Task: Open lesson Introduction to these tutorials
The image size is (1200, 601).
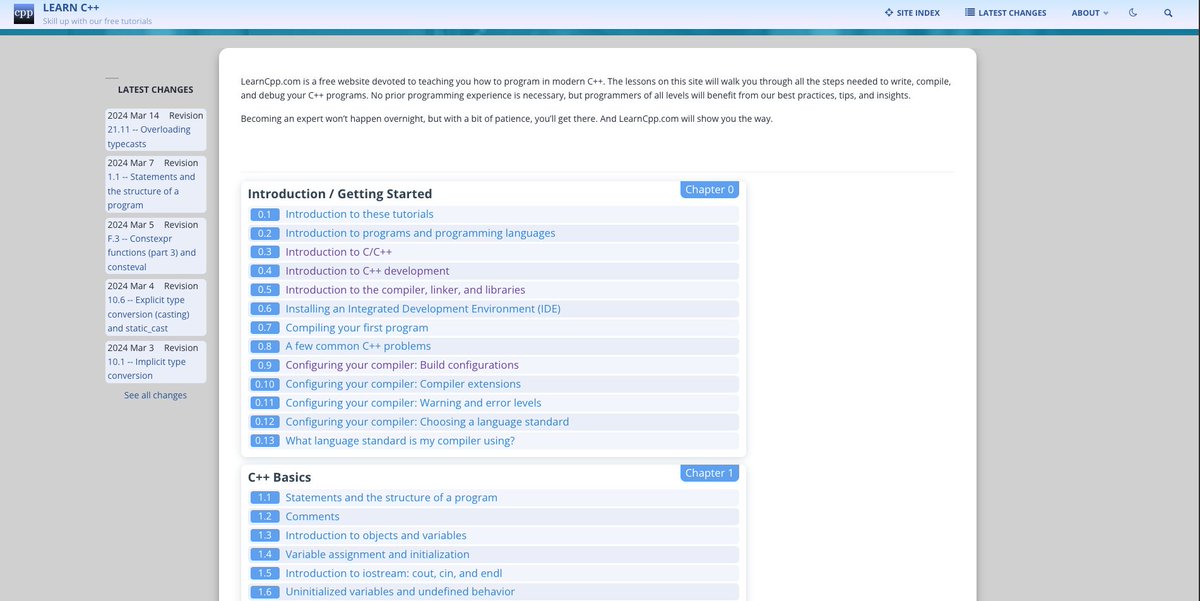Action: pos(359,214)
